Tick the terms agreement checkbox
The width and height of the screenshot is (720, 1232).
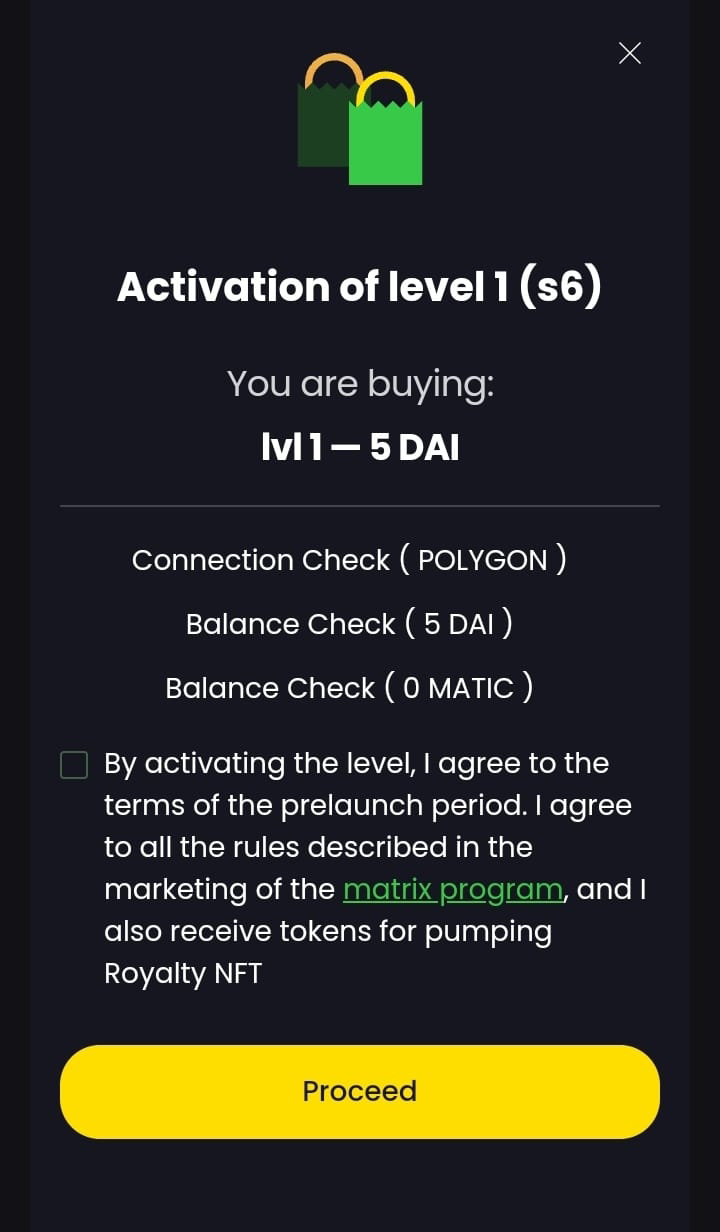pyautogui.click(x=74, y=765)
